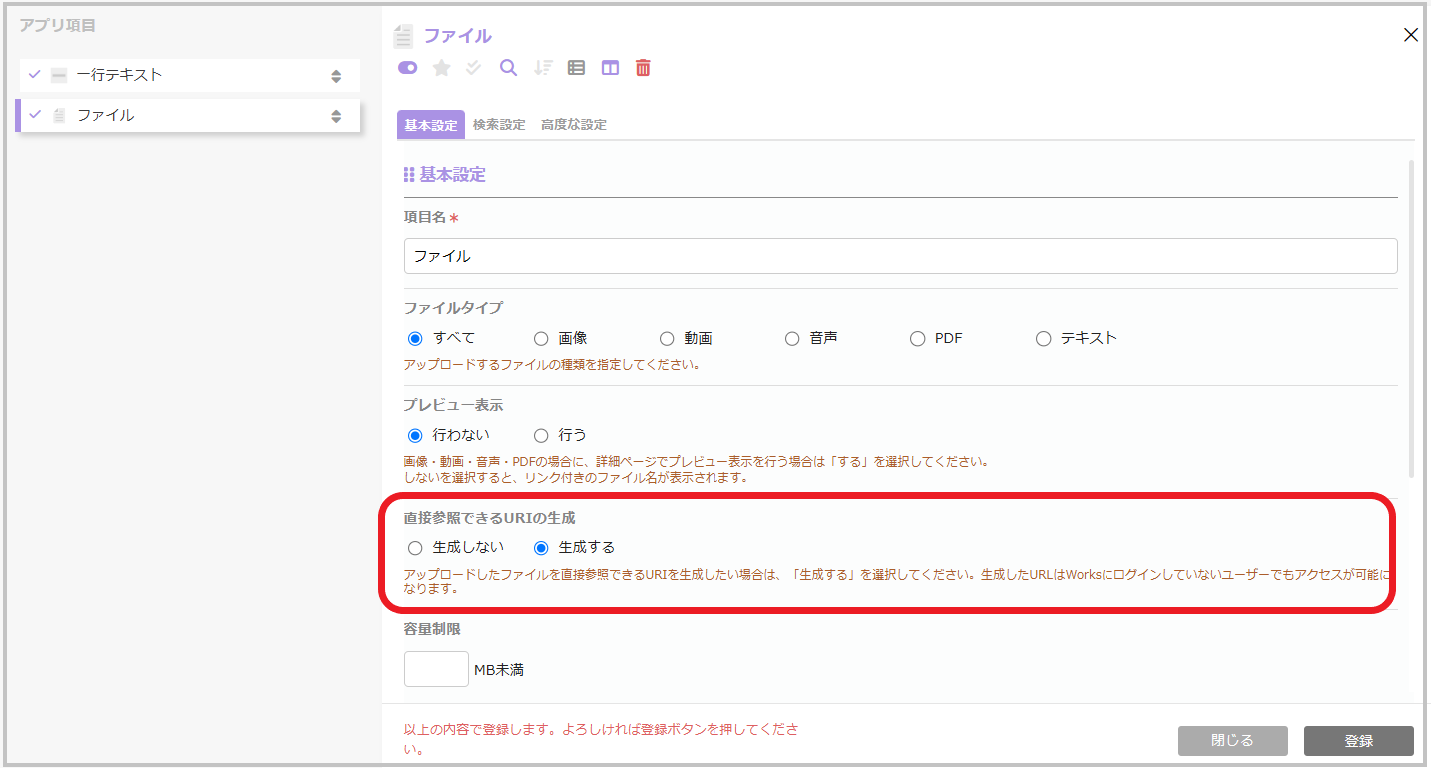1431x768 pixels.
Task: Click the red trash can delete icon
Action: (x=644, y=68)
